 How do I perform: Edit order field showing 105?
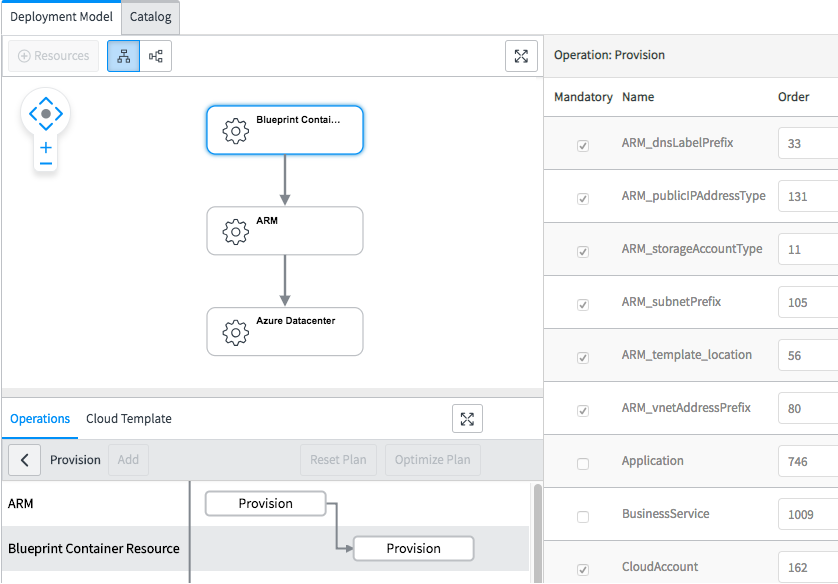click(x=808, y=302)
